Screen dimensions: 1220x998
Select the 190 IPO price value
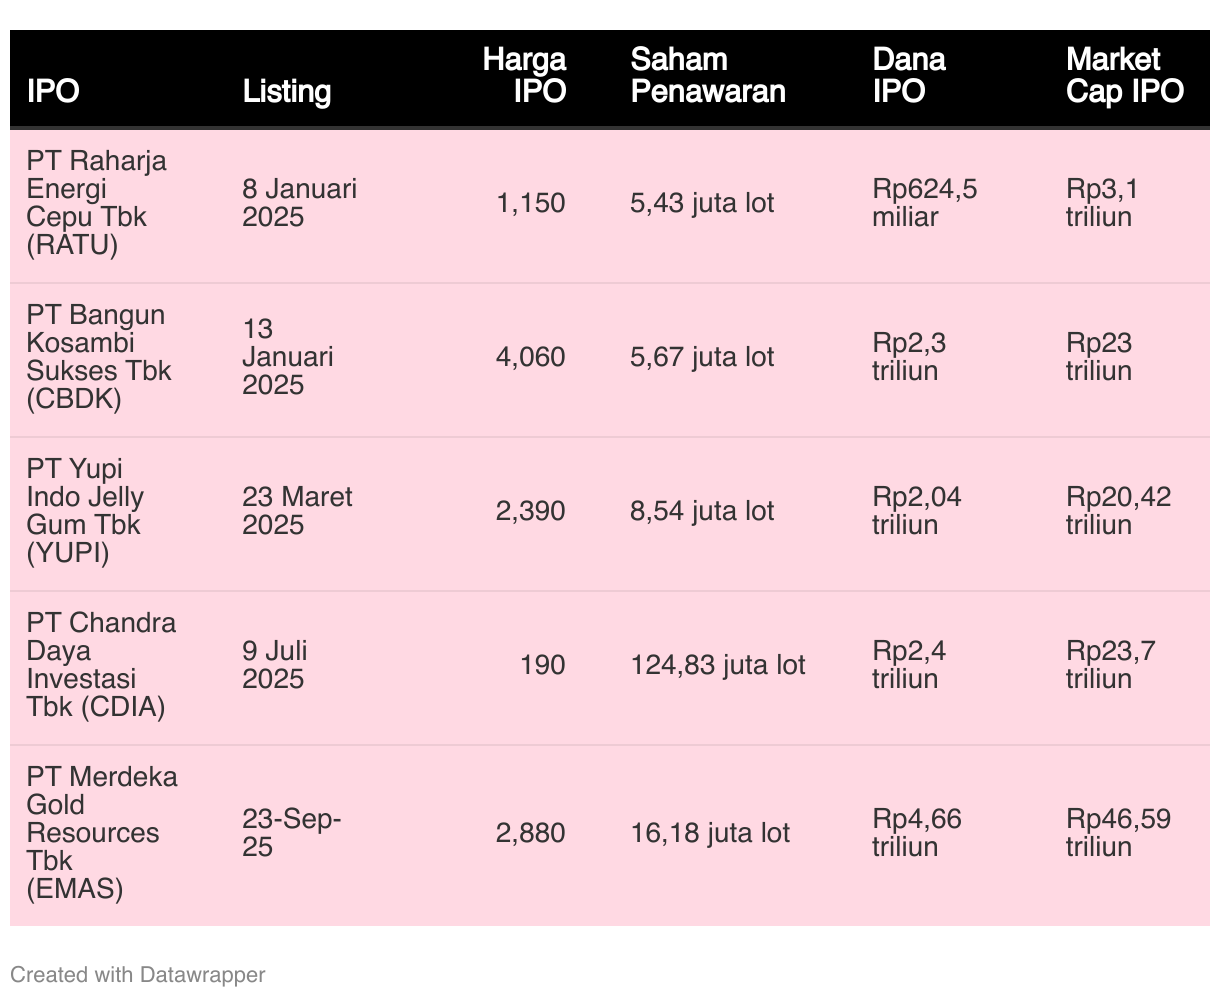click(542, 665)
